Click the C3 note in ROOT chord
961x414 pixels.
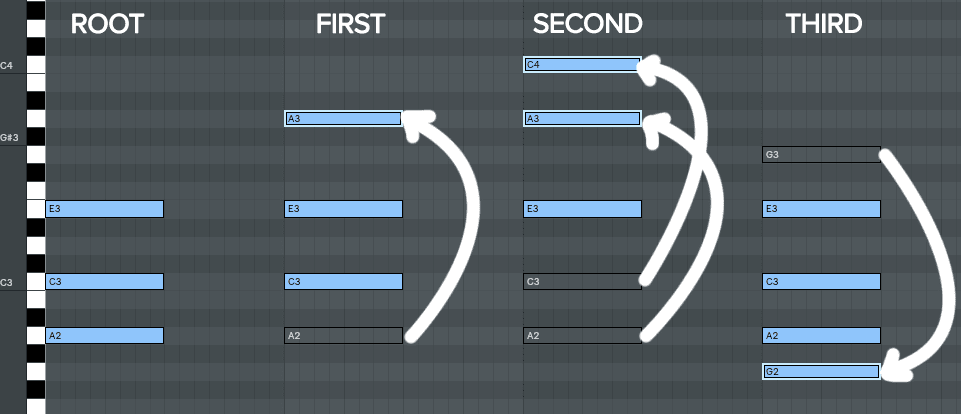point(104,282)
